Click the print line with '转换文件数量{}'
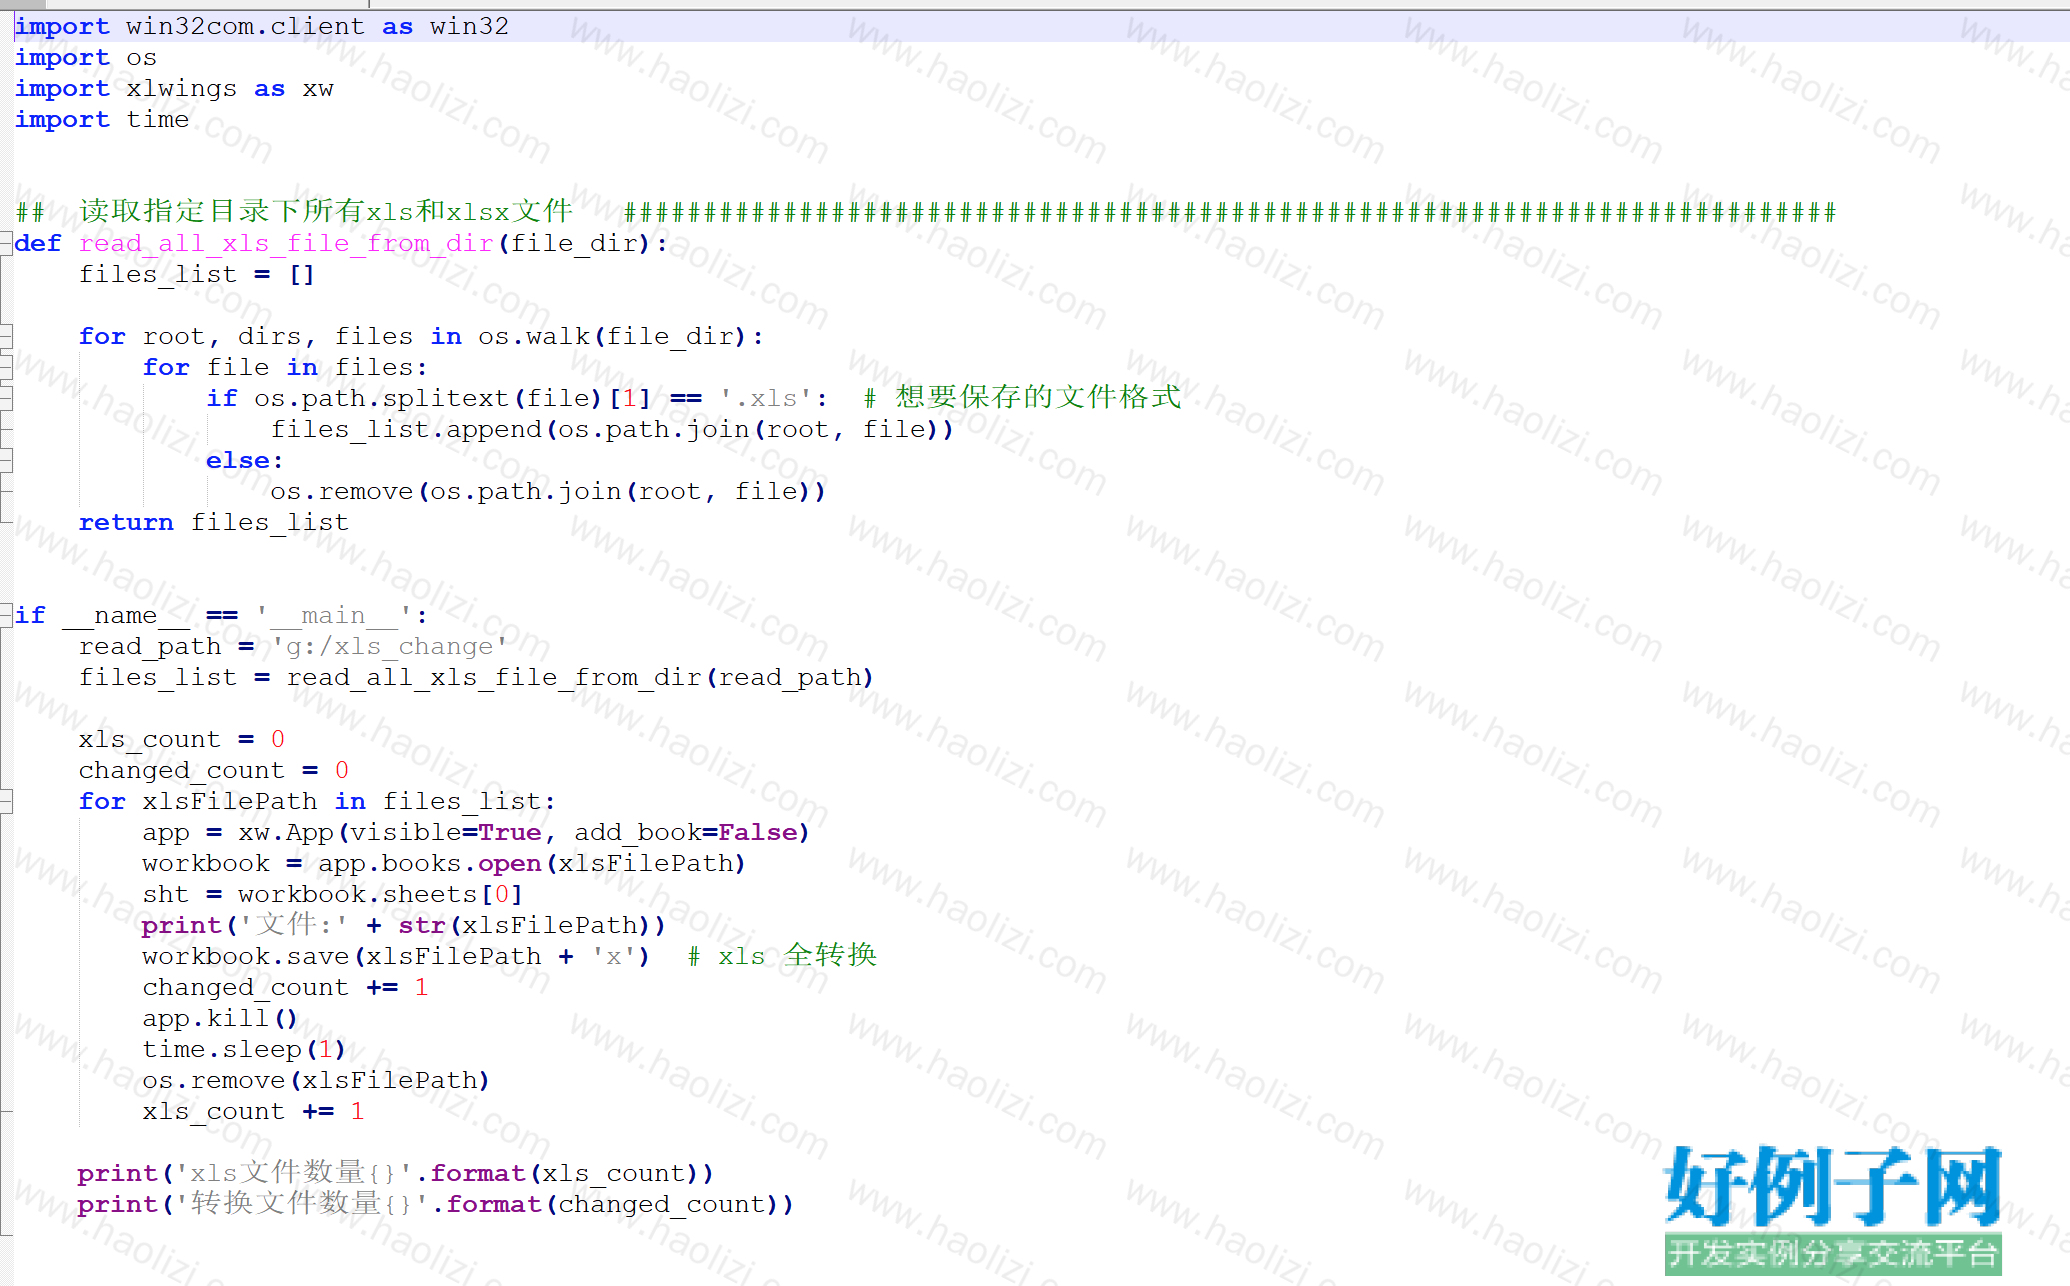 [436, 1203]
